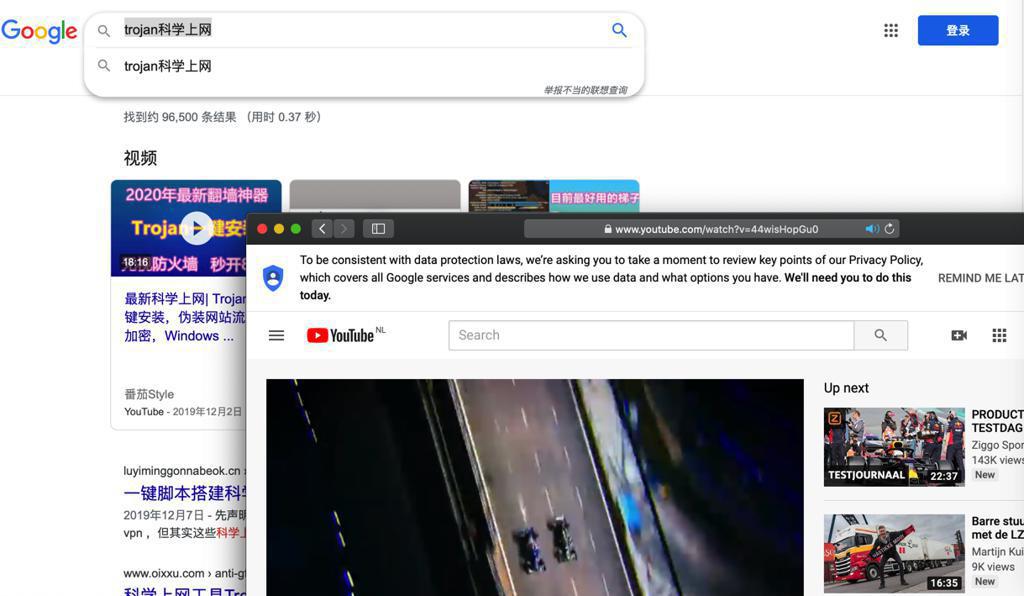Open the TESTJOURNAAL 22:37 video thumbnail
This screenshot has height=596, width=1024.
pyautogui.click(x=894, y=447)
